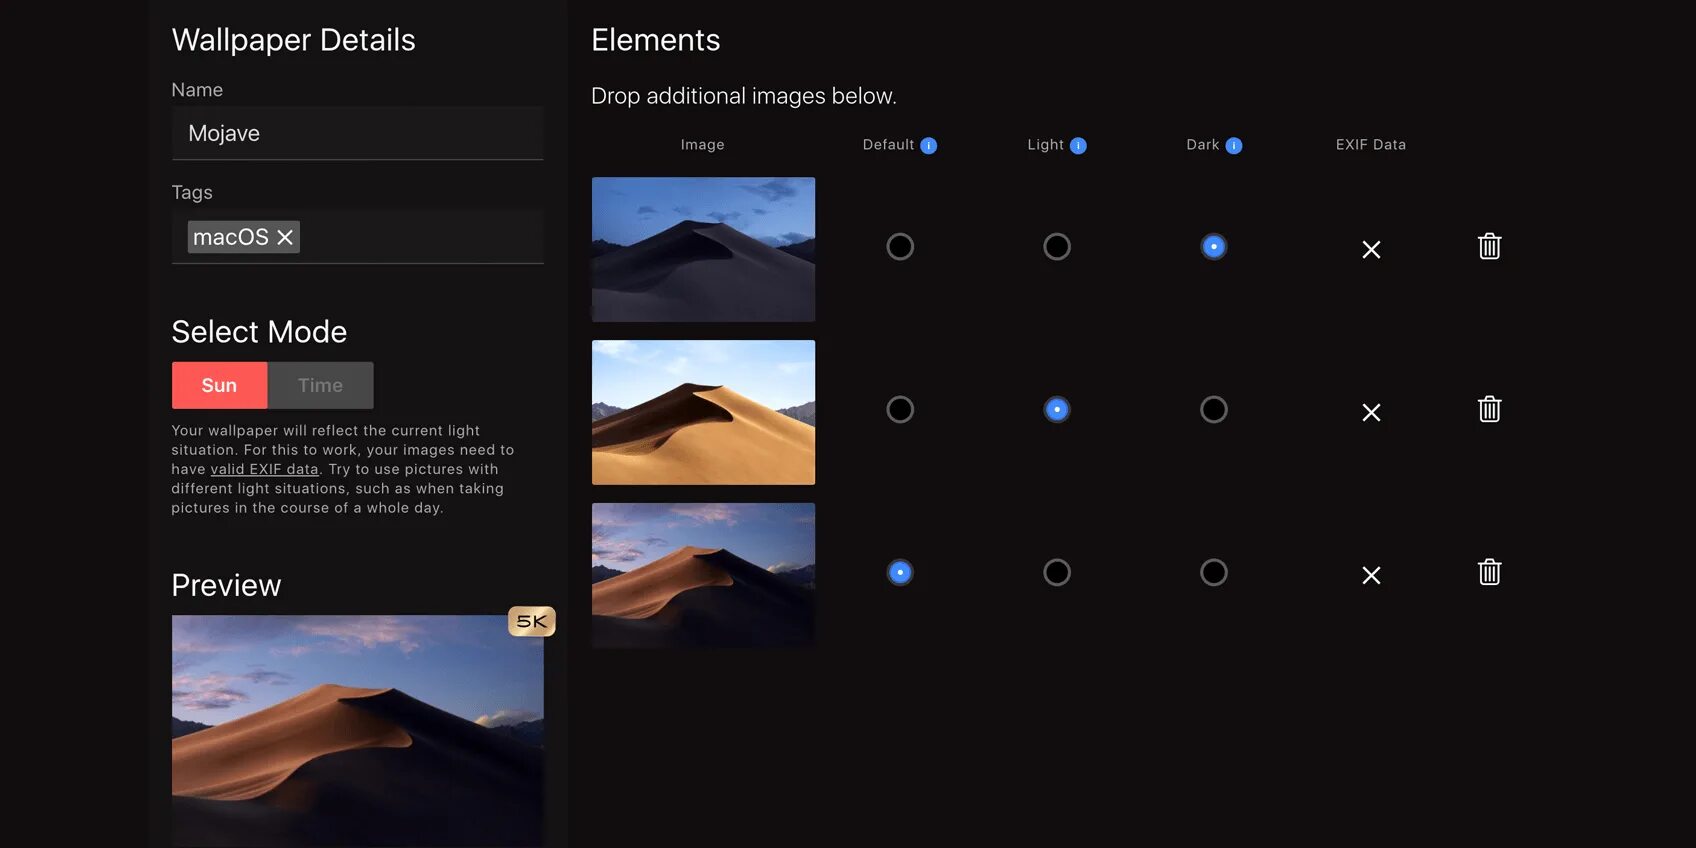Set daytime dune image as Dark

click(x=1214, y=409)
